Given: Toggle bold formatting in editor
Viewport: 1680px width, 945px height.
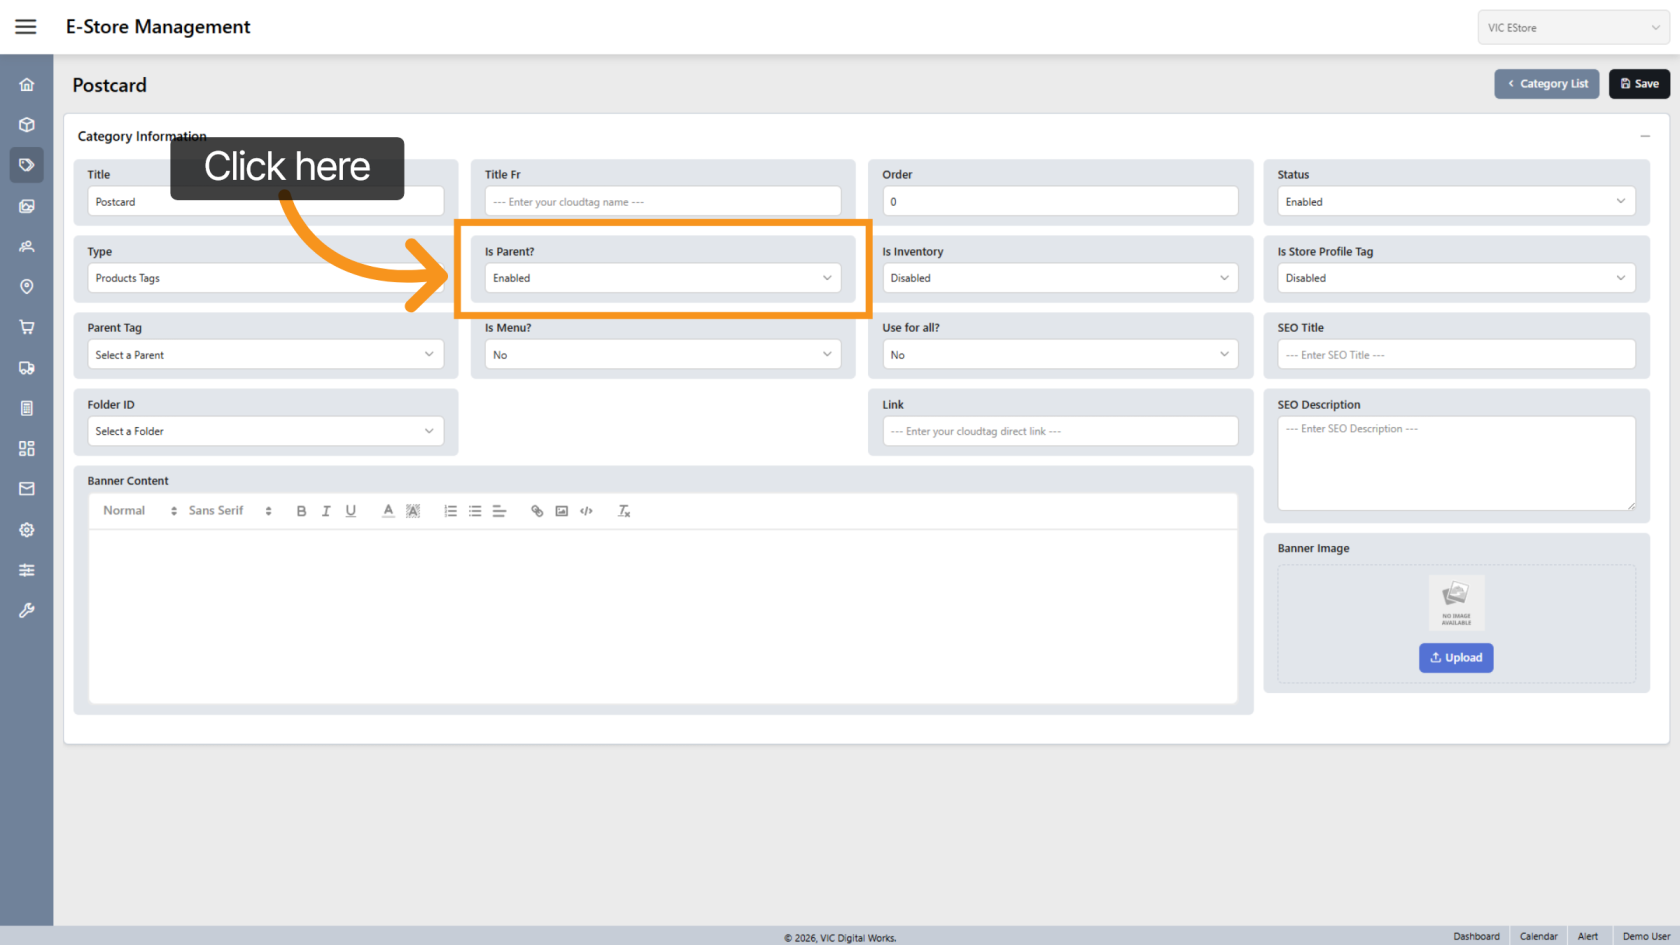Looking at the screenshot, I should tap(301, 511).
